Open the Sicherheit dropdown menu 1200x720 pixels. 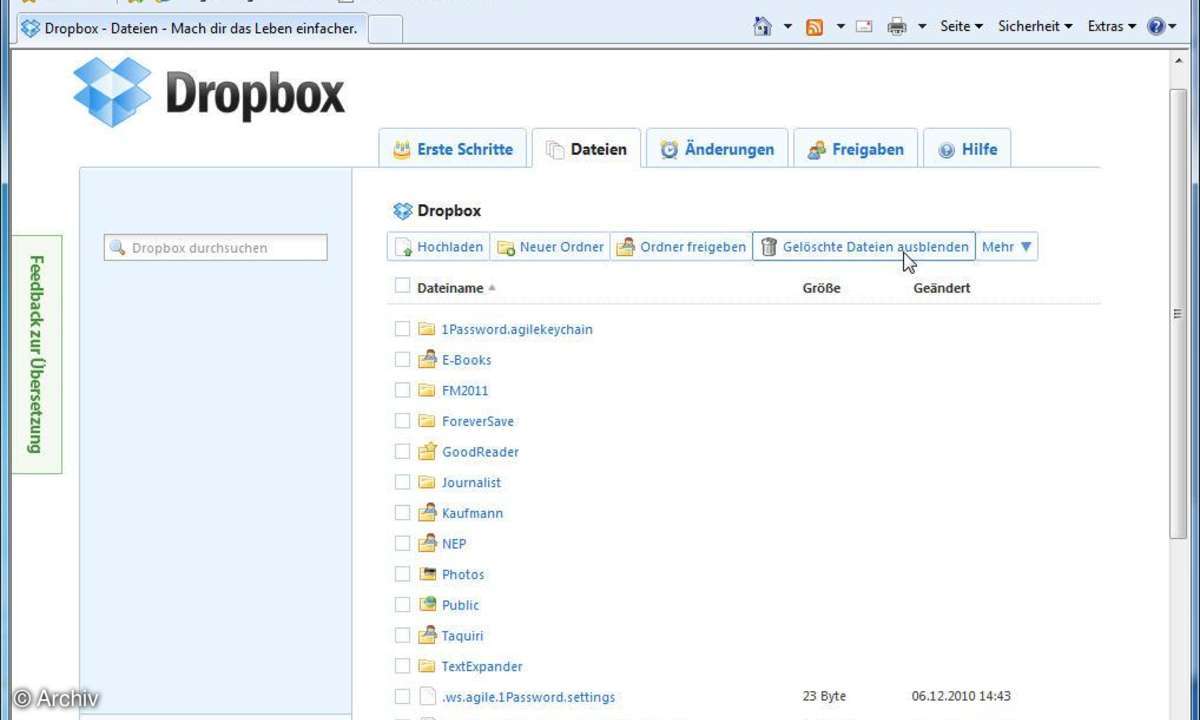[x=1035, y=27]
